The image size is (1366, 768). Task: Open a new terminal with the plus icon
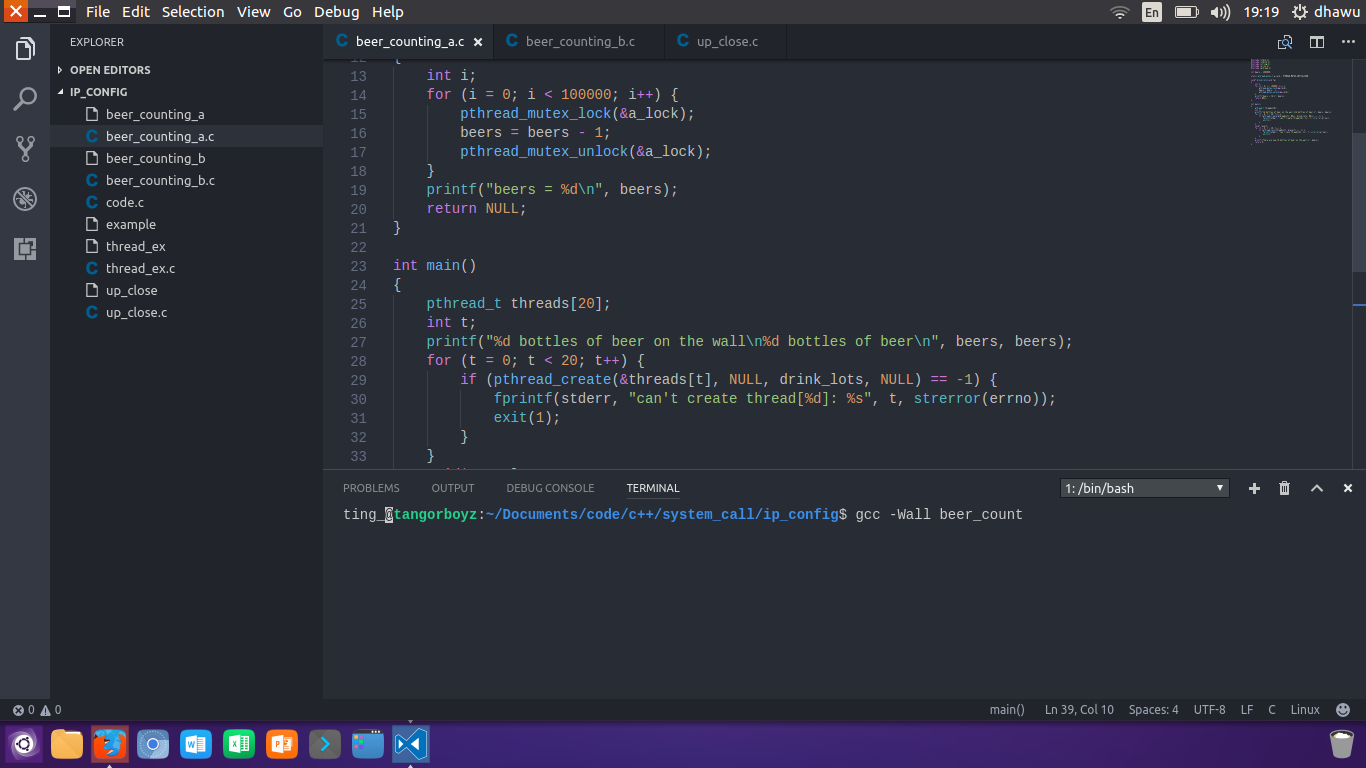point(1254,488)
